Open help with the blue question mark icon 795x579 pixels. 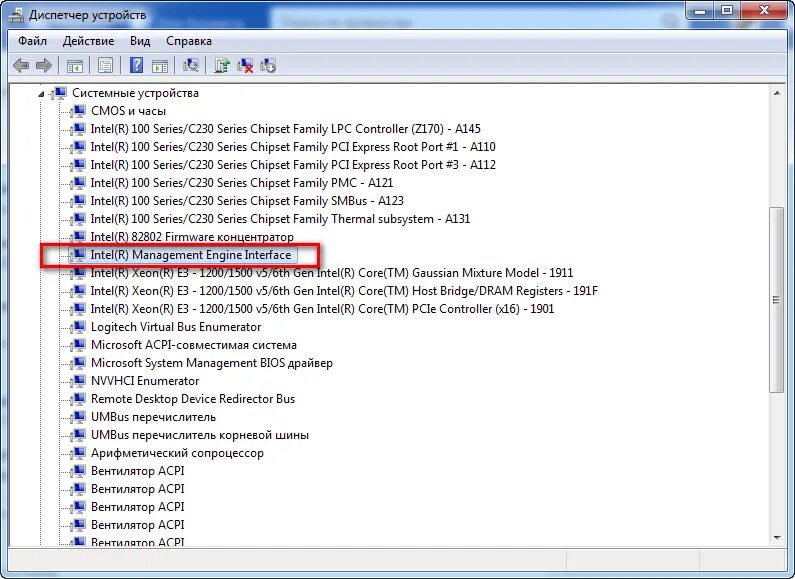pyautogui.click(x=136, y=65)
